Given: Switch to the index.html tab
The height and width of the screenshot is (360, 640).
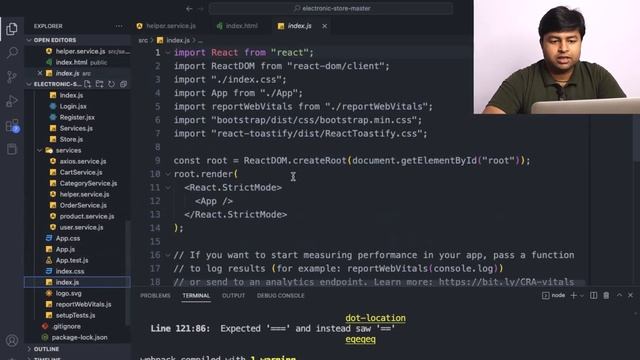Looking at the screenshot, I should coord(238,26).
